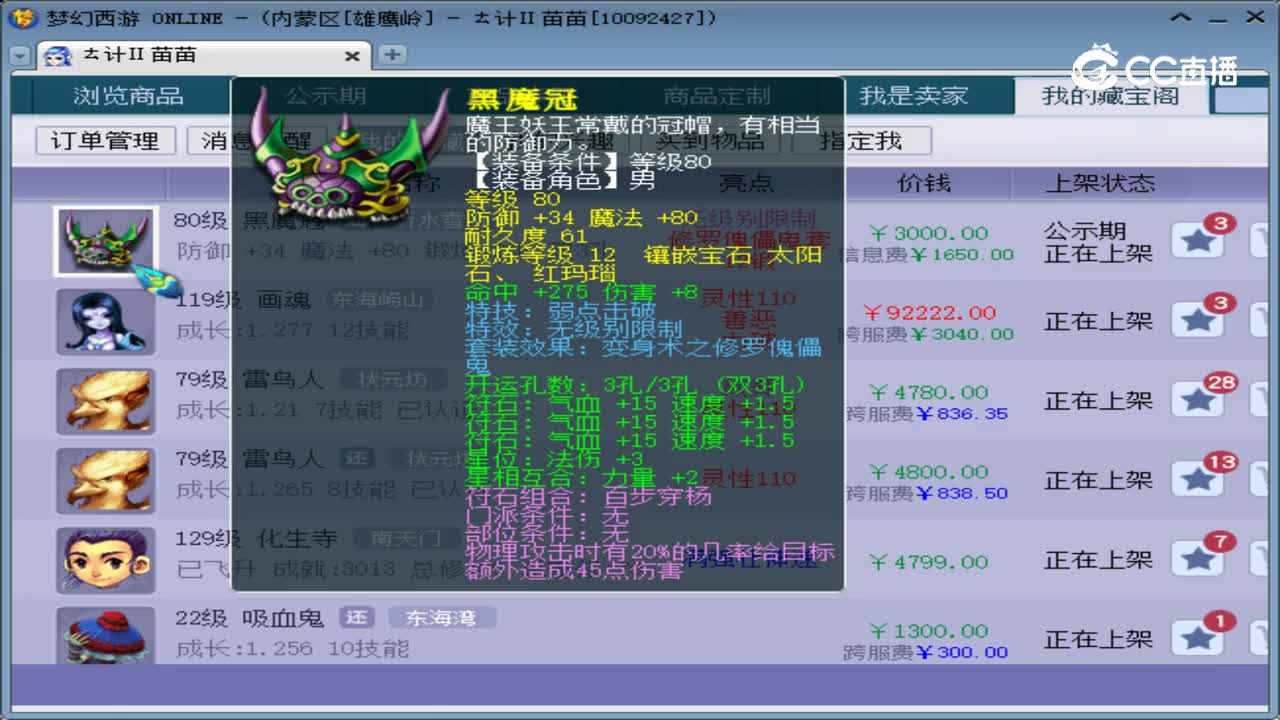Close the 去计II 苗苗 tab
The image size is (1280, 720).
point(352,56)
